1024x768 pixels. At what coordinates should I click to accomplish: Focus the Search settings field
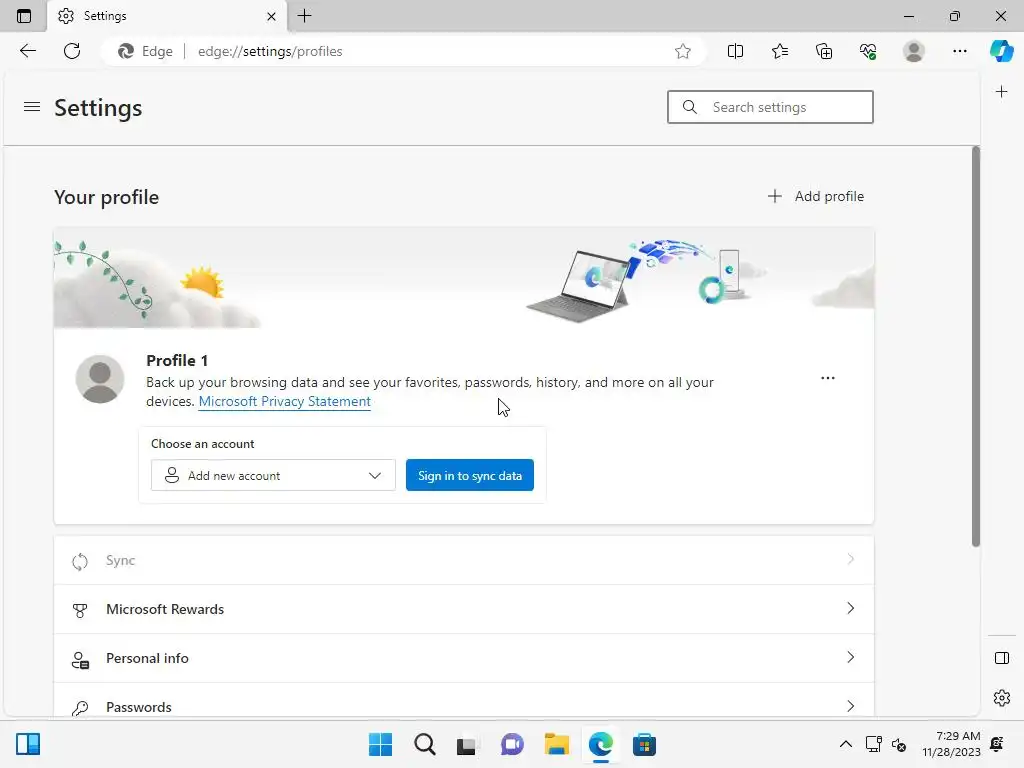770,107
